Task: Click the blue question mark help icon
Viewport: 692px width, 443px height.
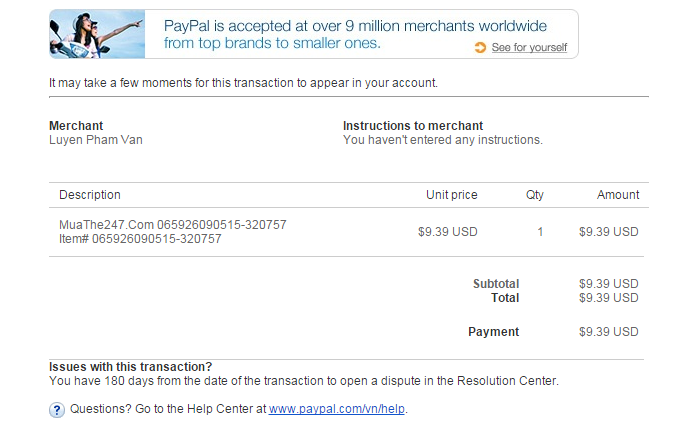Action: (x=57, y=409)
